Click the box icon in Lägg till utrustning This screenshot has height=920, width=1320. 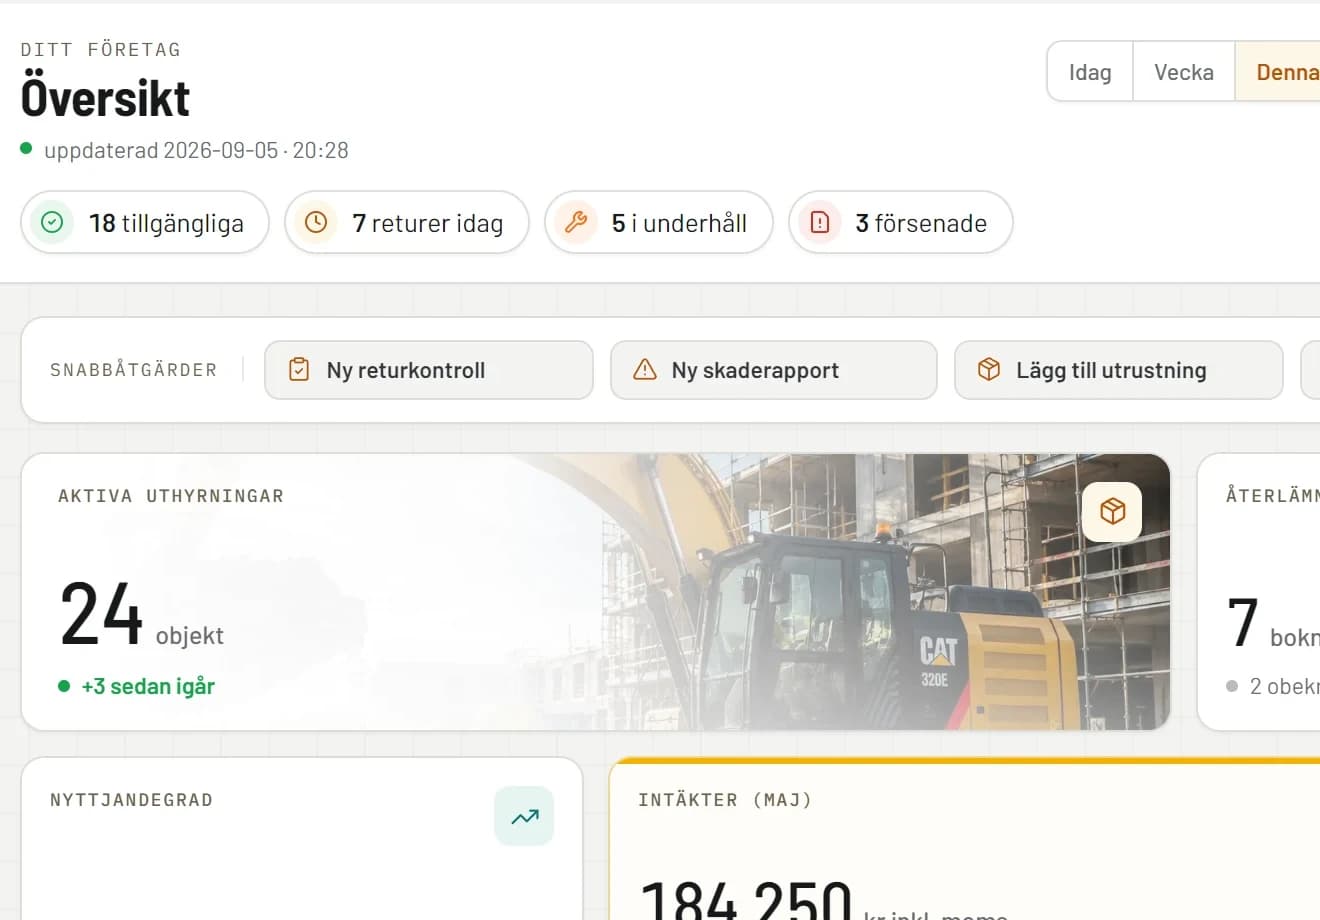click(989, 369)
